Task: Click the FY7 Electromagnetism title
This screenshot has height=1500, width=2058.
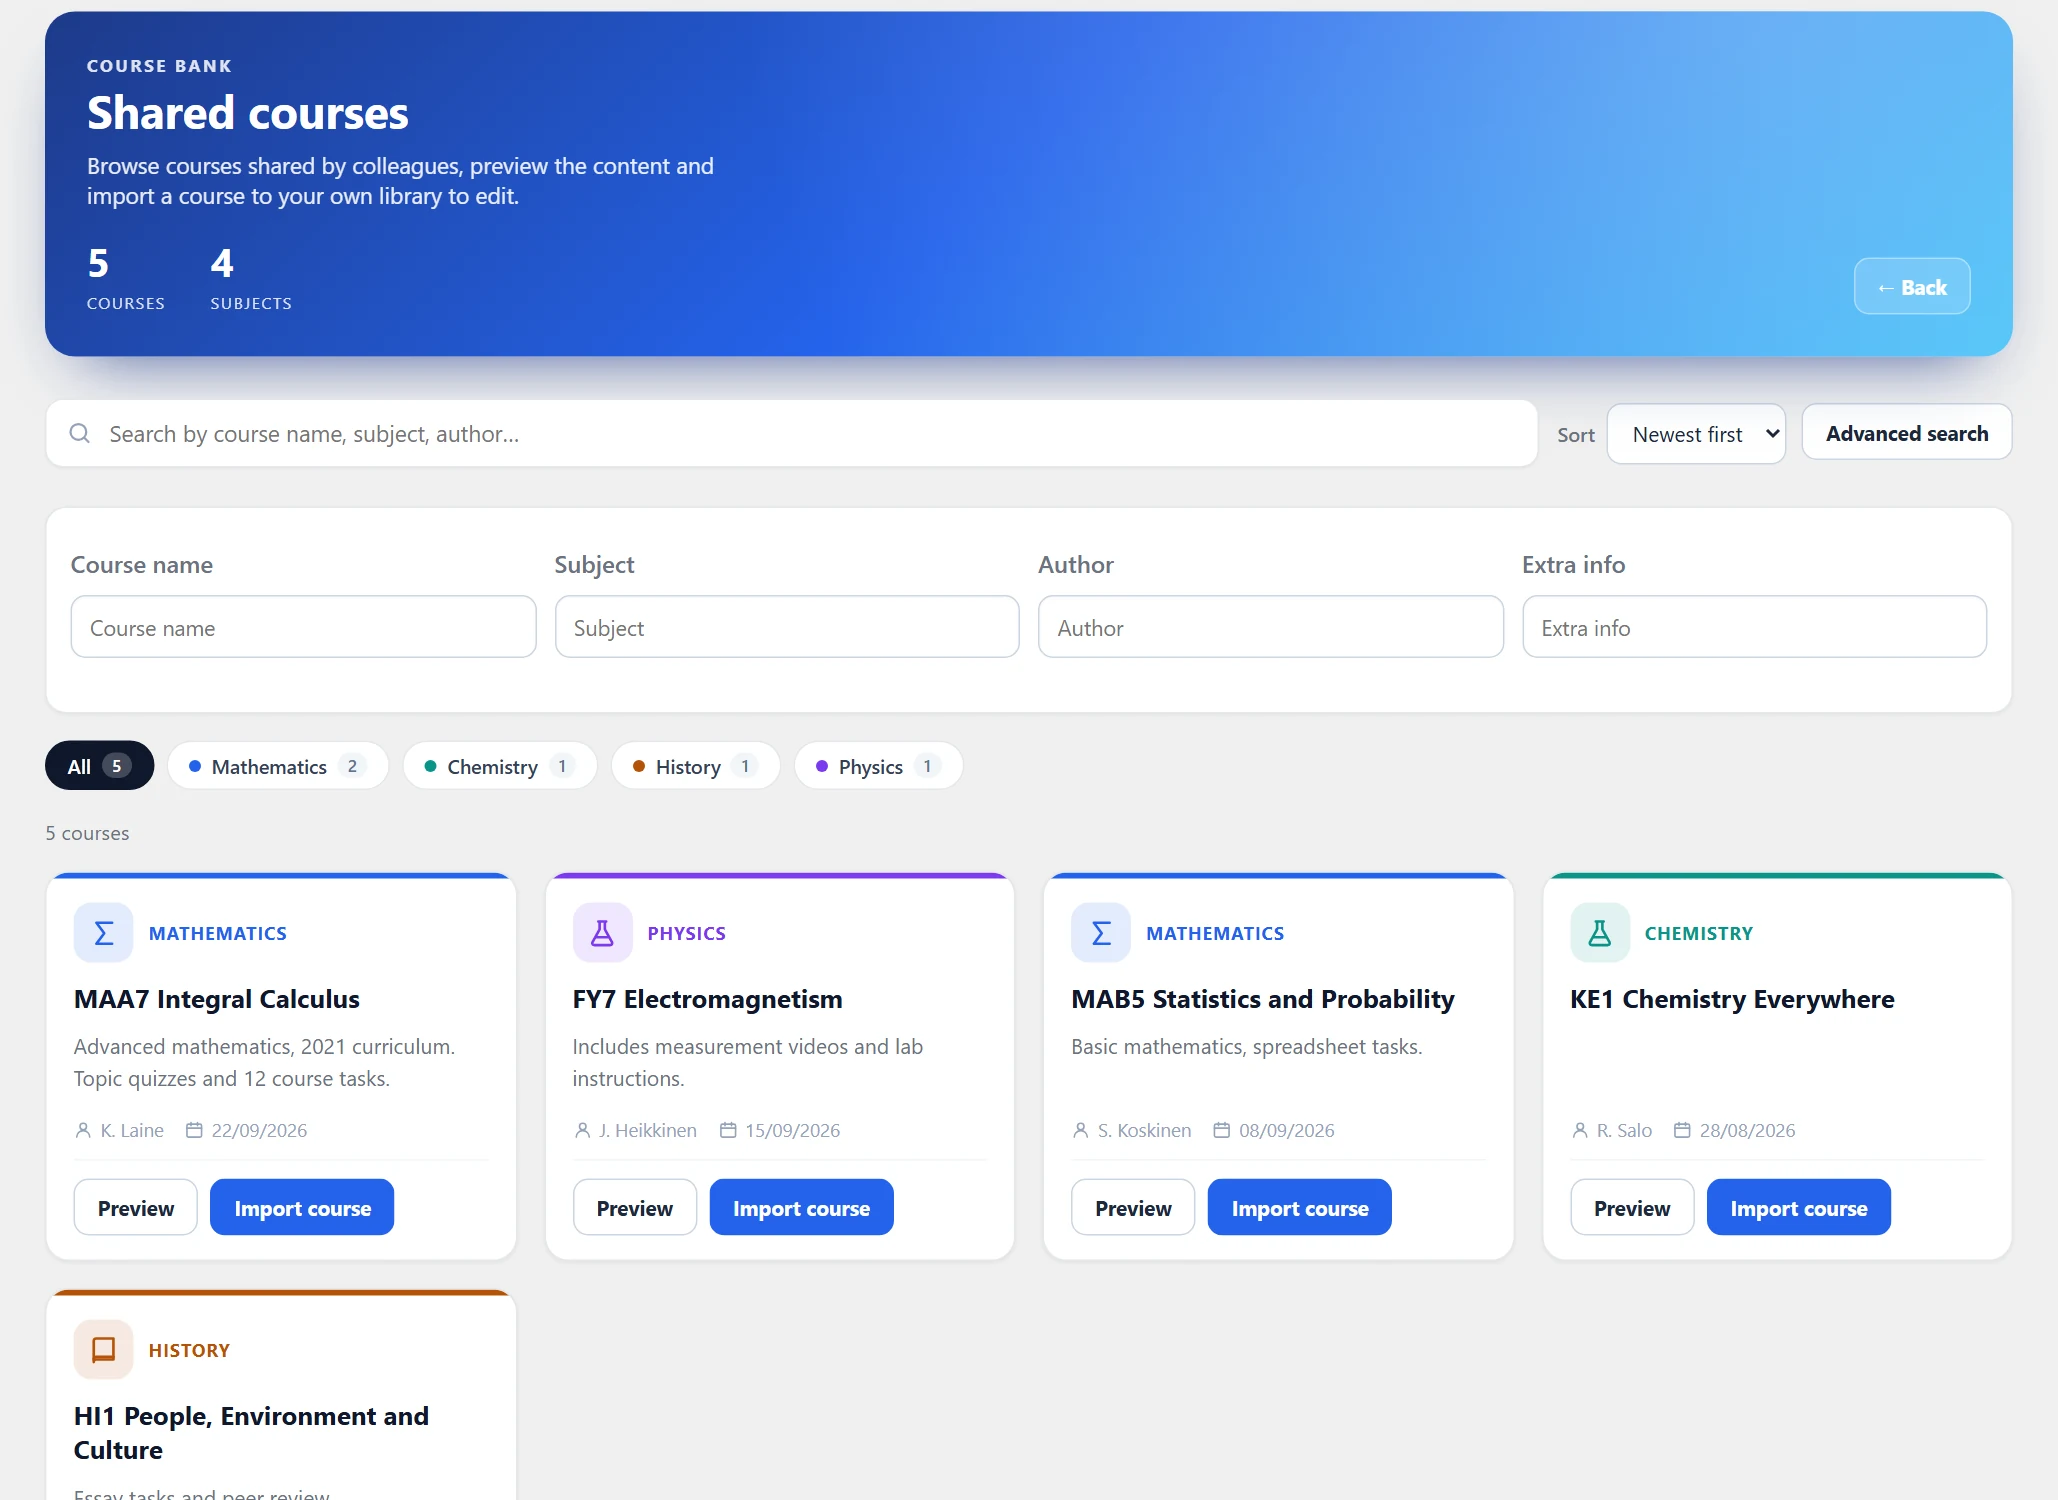Action: point(707,999)
